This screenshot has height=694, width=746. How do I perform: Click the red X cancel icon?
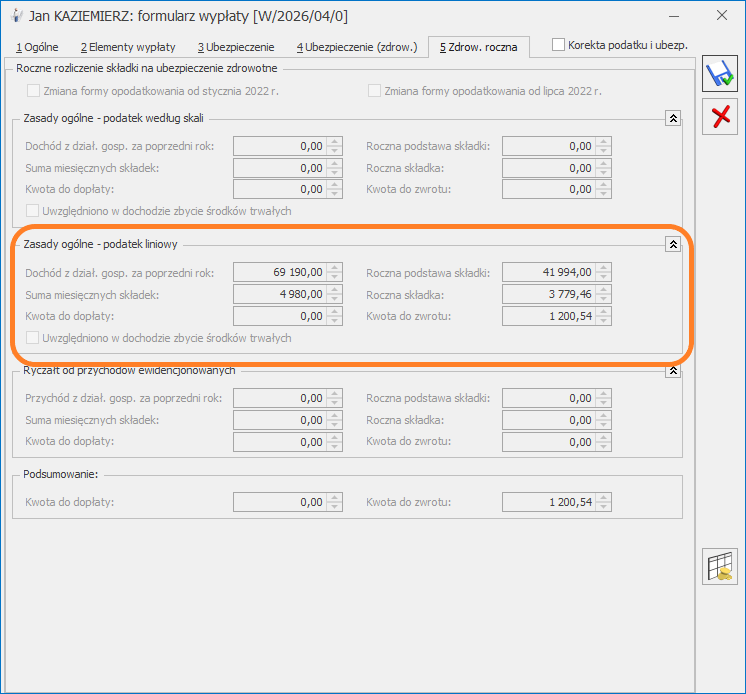719,117
